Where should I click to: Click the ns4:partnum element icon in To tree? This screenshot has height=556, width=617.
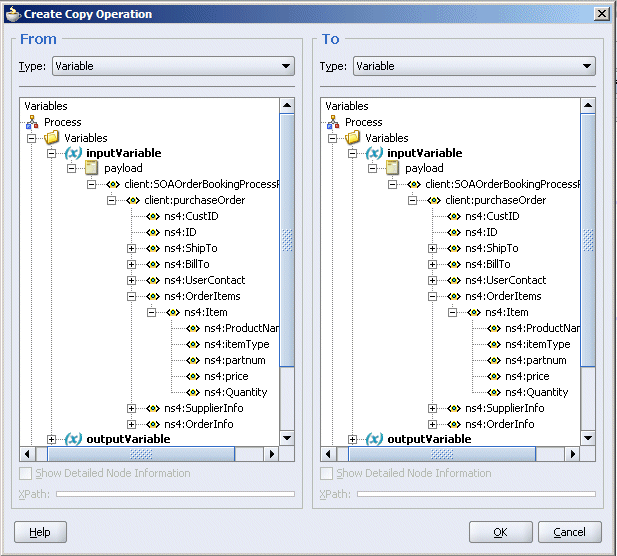pyautogui.click(x=494, y=360)
